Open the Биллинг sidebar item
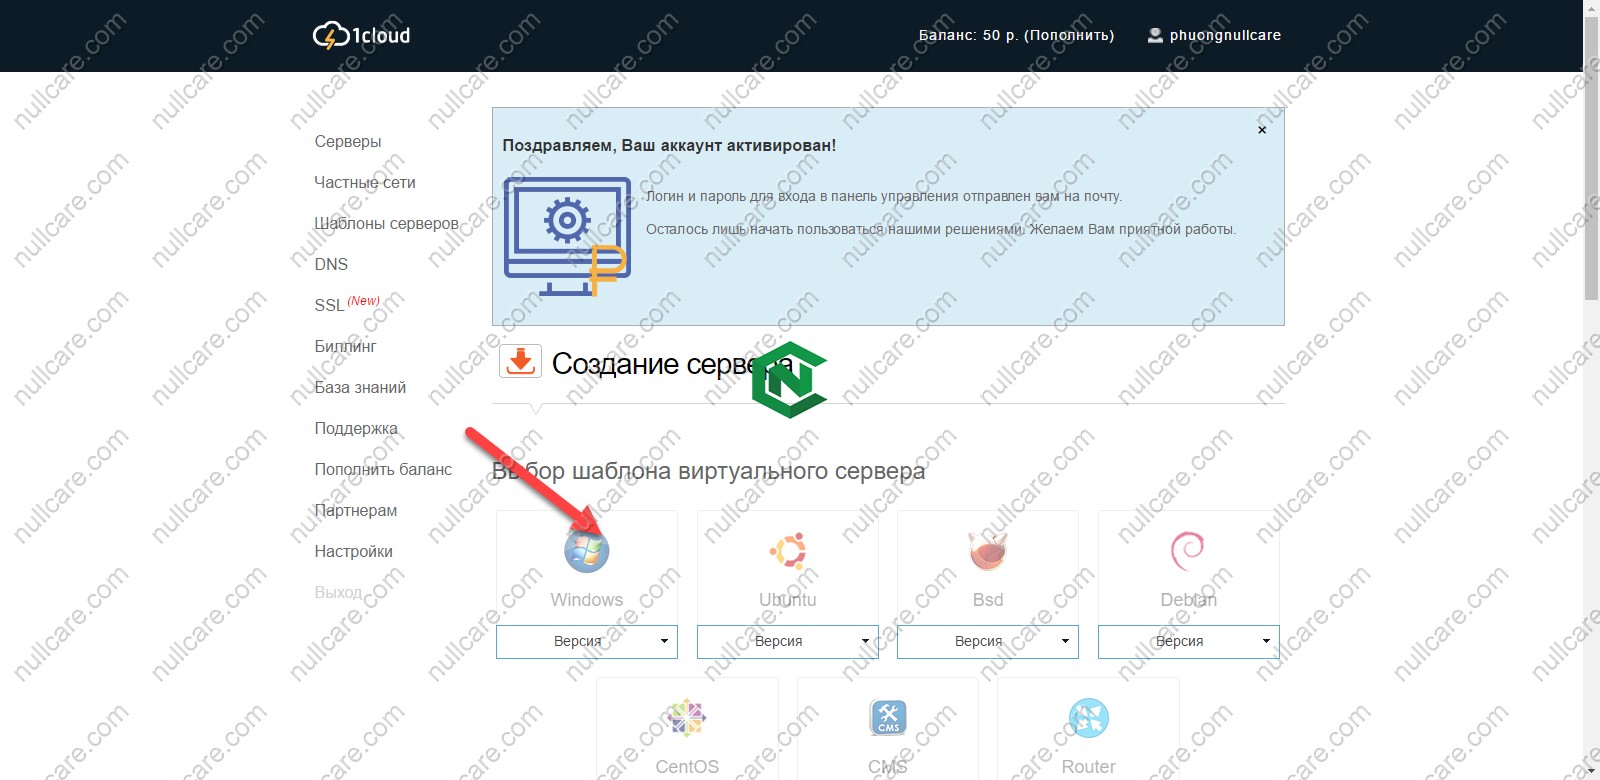This screenshot has height=780, width=1600. [x=345, y=347]
